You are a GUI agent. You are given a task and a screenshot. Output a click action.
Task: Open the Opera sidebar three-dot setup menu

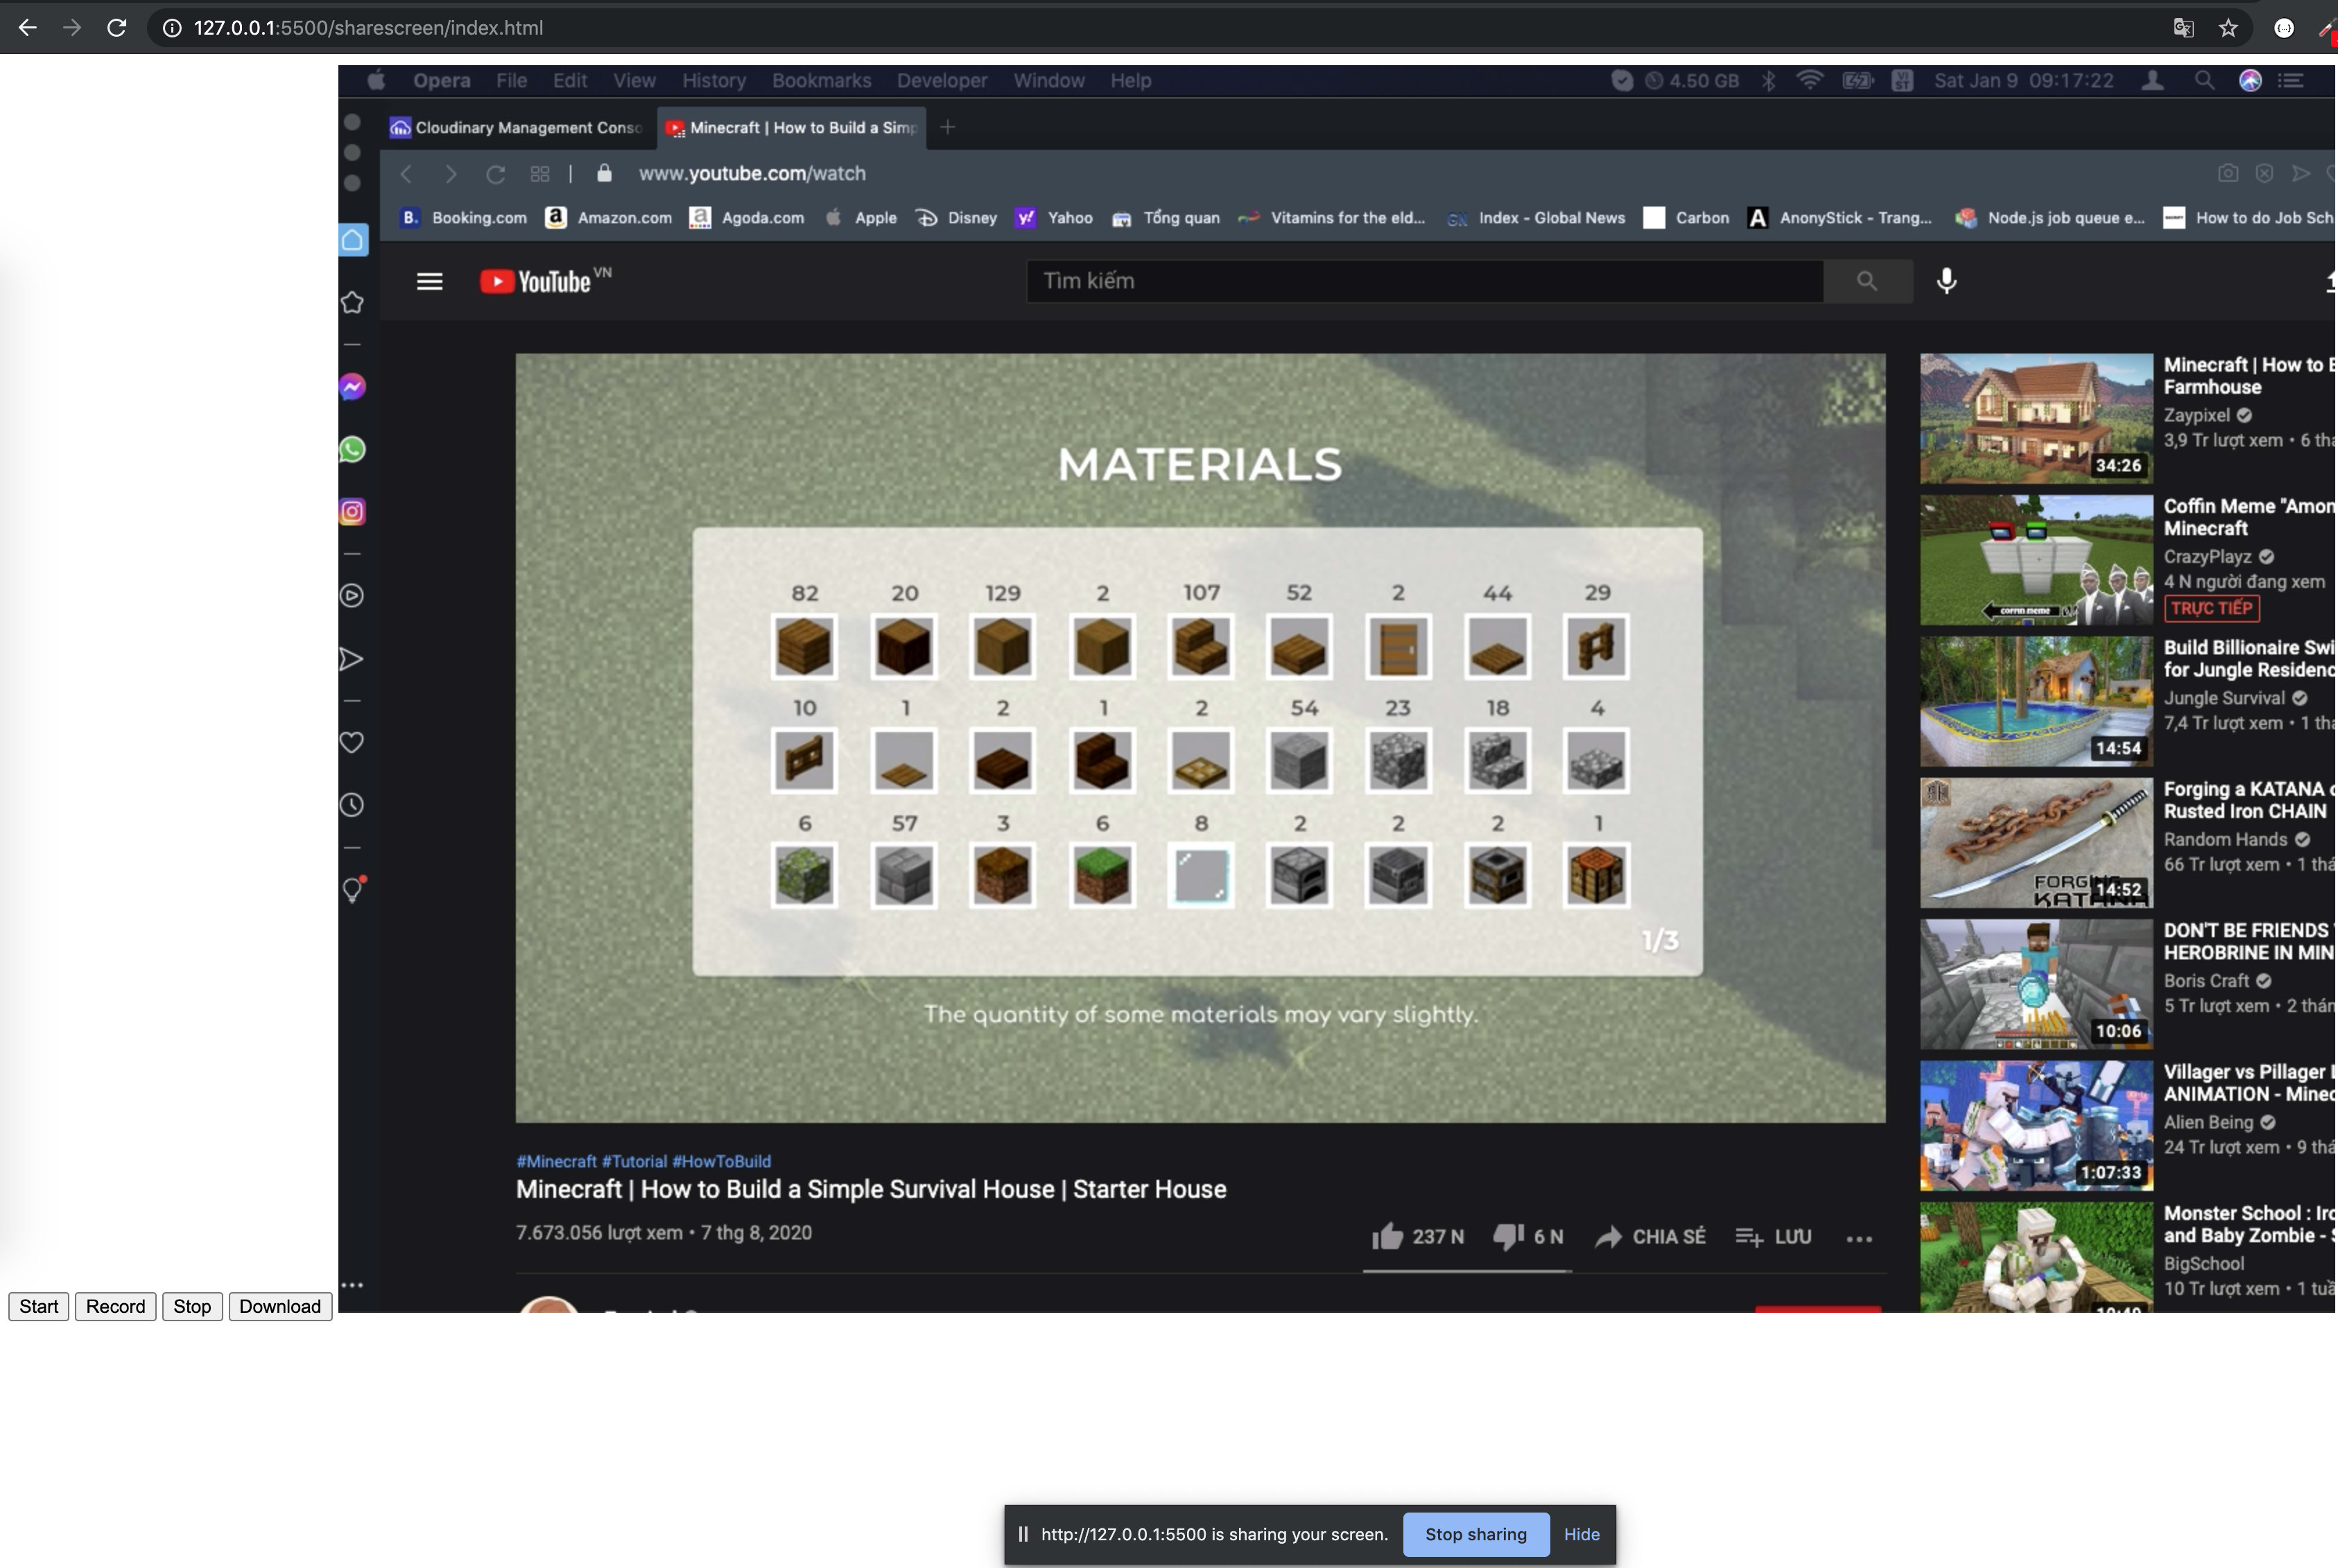click(x=352, y=1285)
